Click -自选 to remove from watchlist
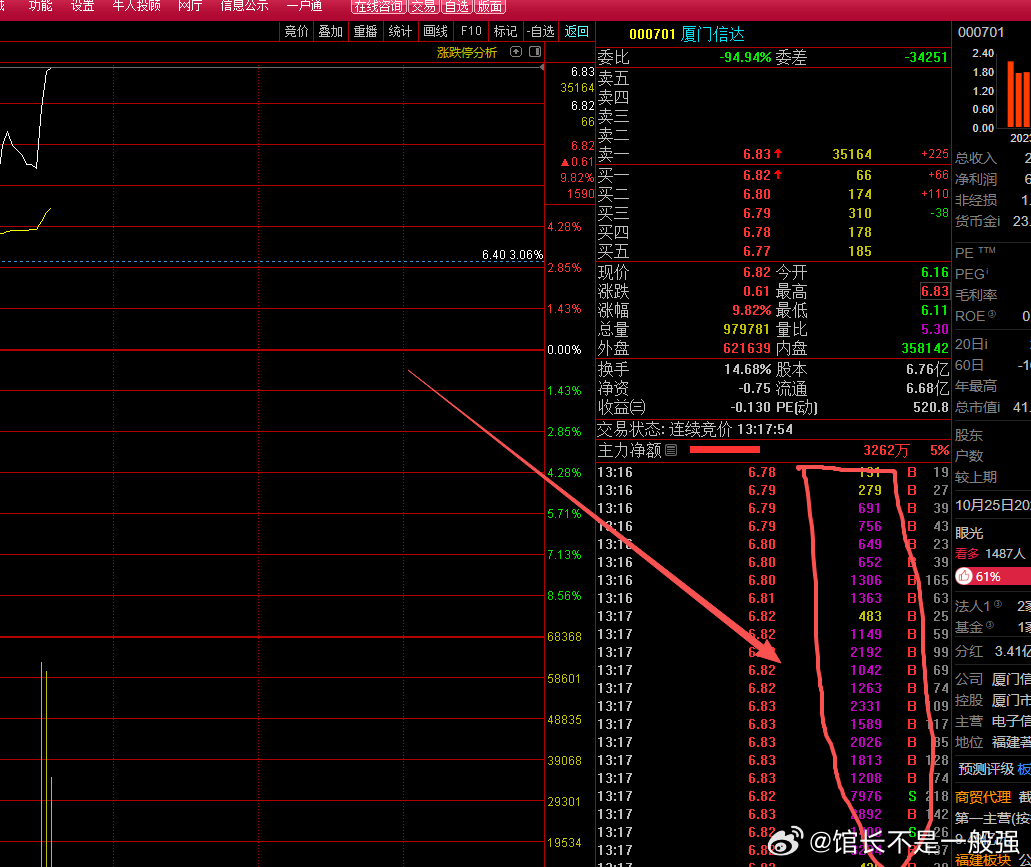Screen dimensions: 1031x867 coord(540,32)
